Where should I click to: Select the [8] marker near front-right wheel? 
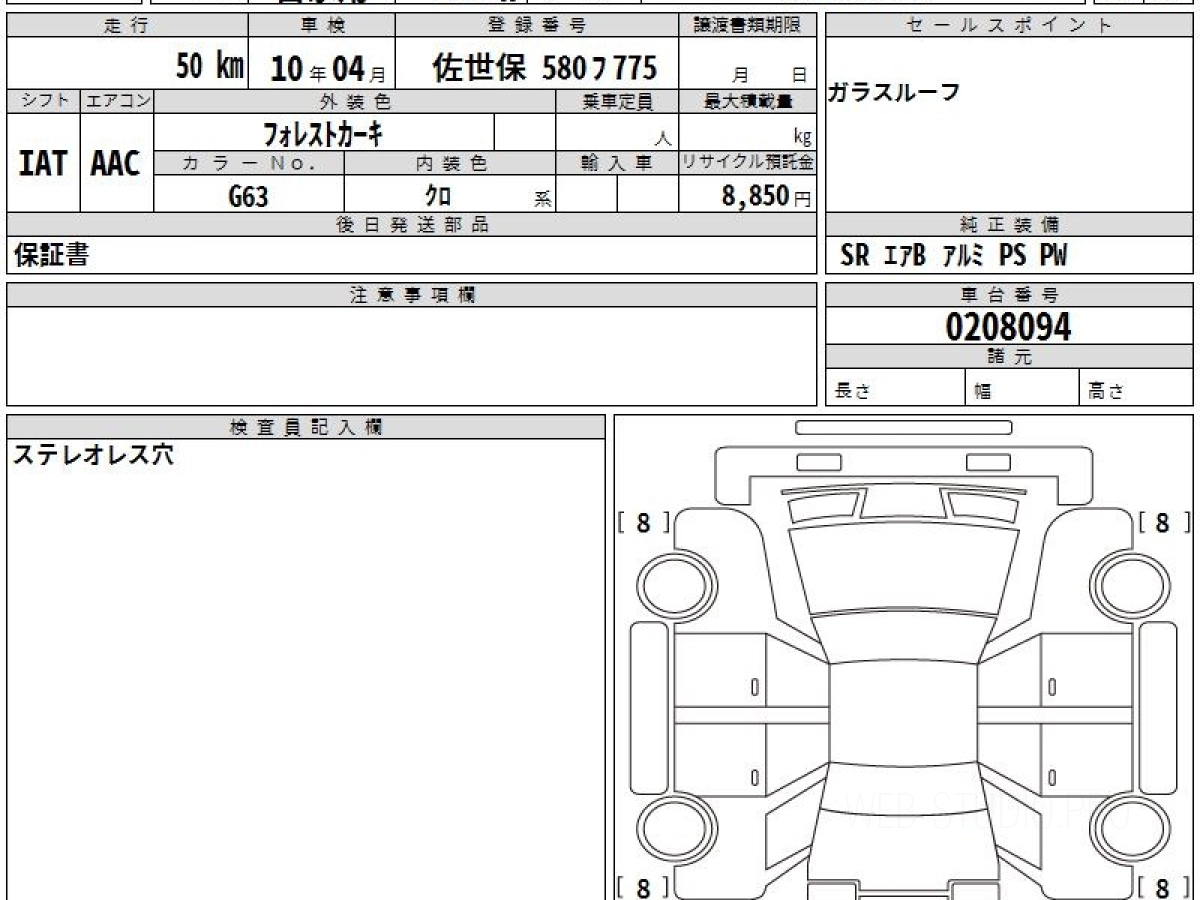[x=1163, y=522]
